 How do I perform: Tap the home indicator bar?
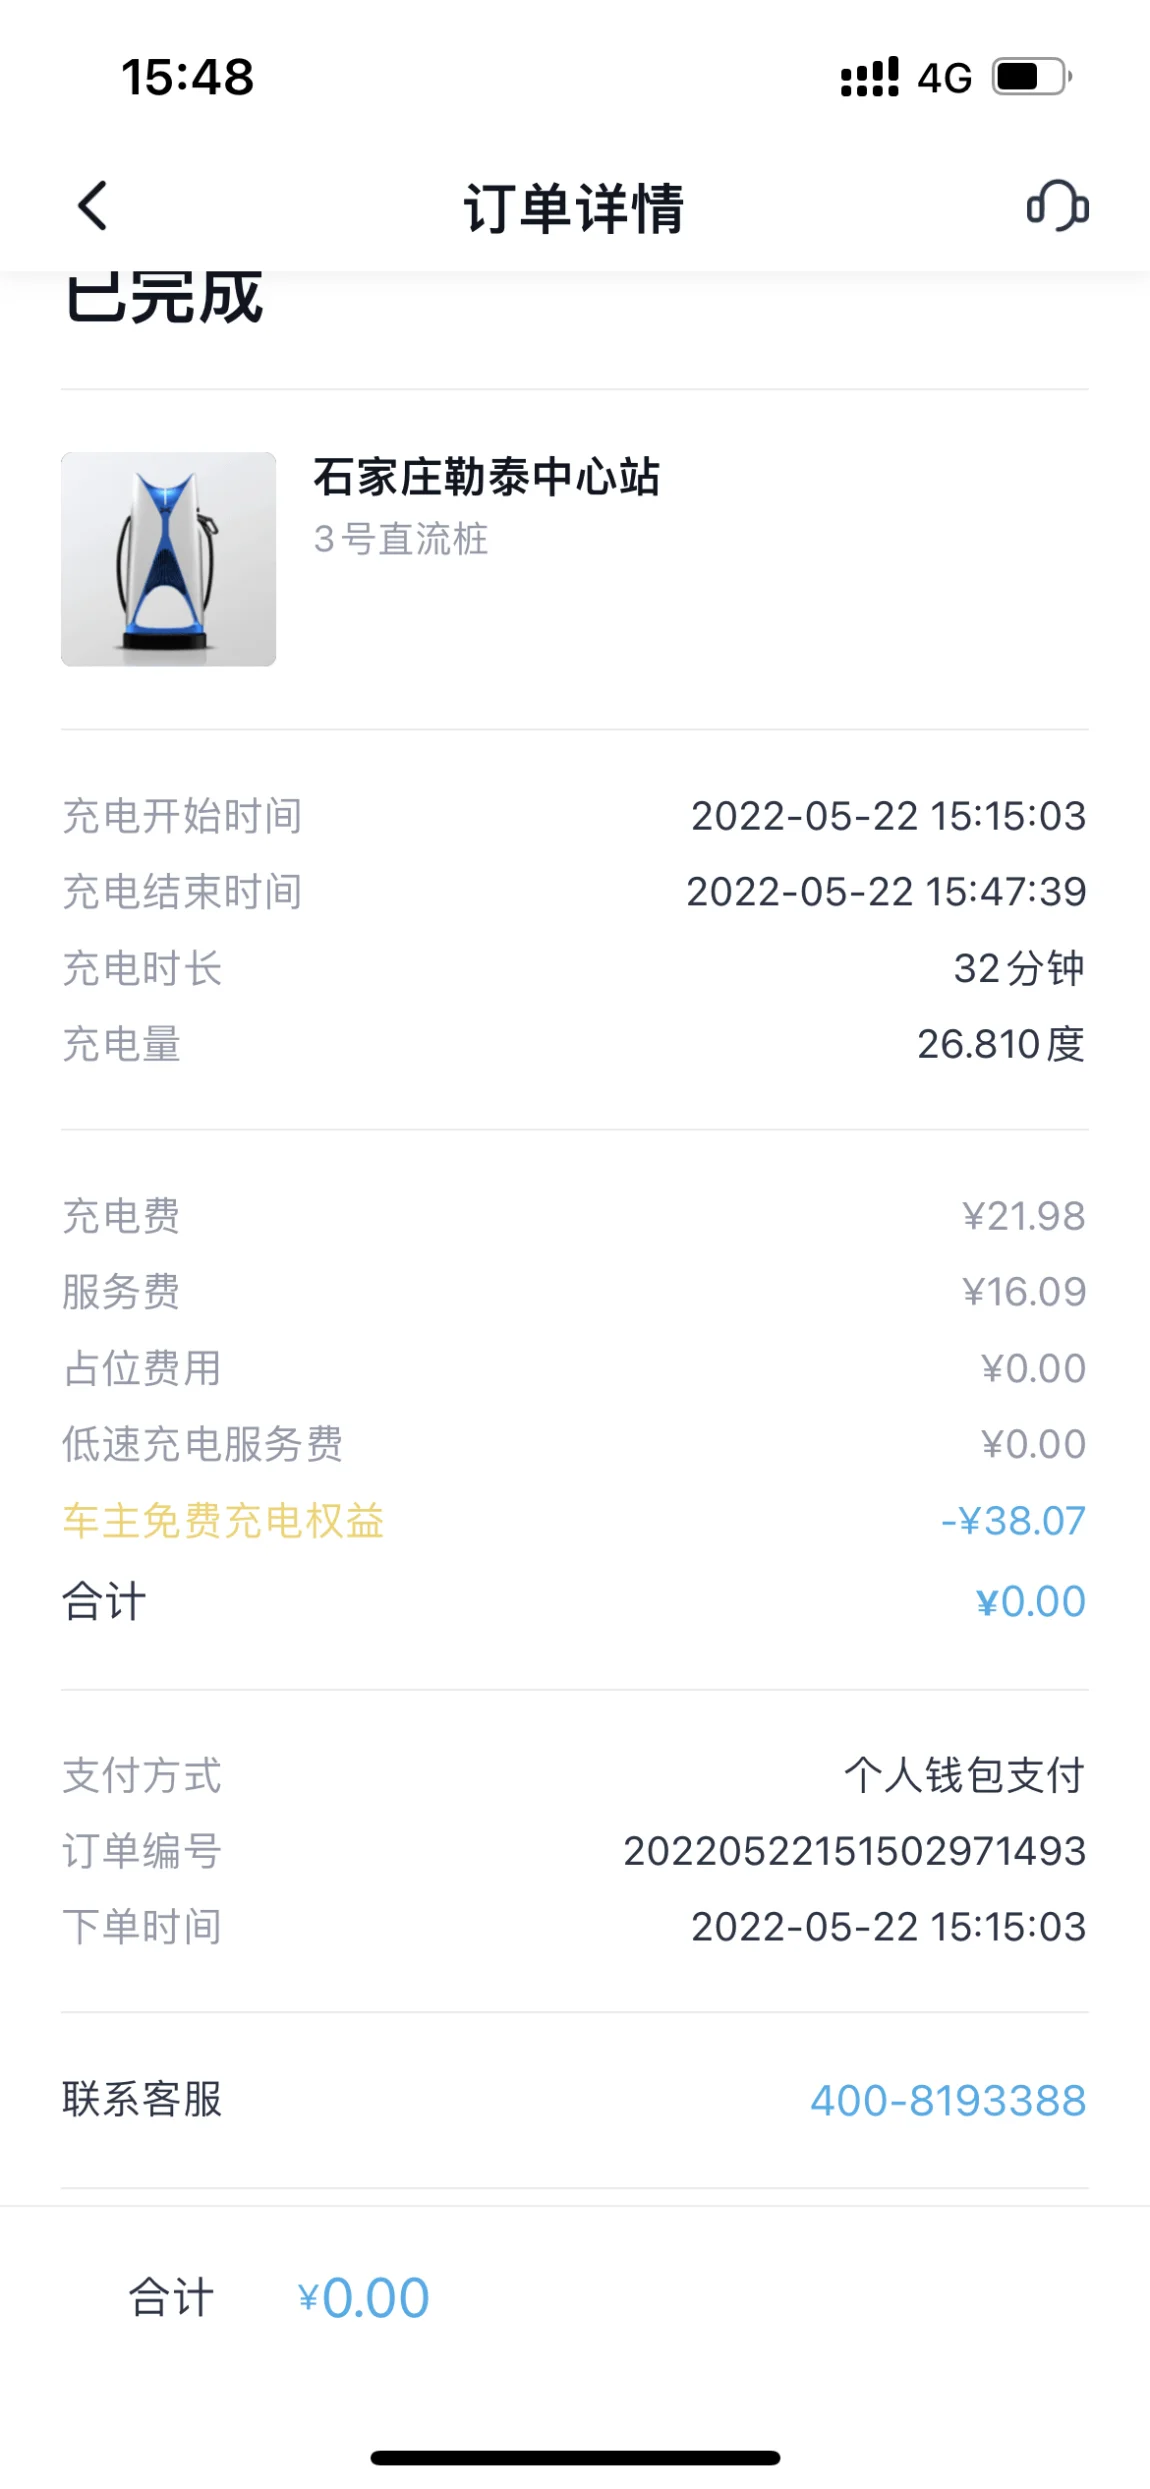tap(575, 2457)
